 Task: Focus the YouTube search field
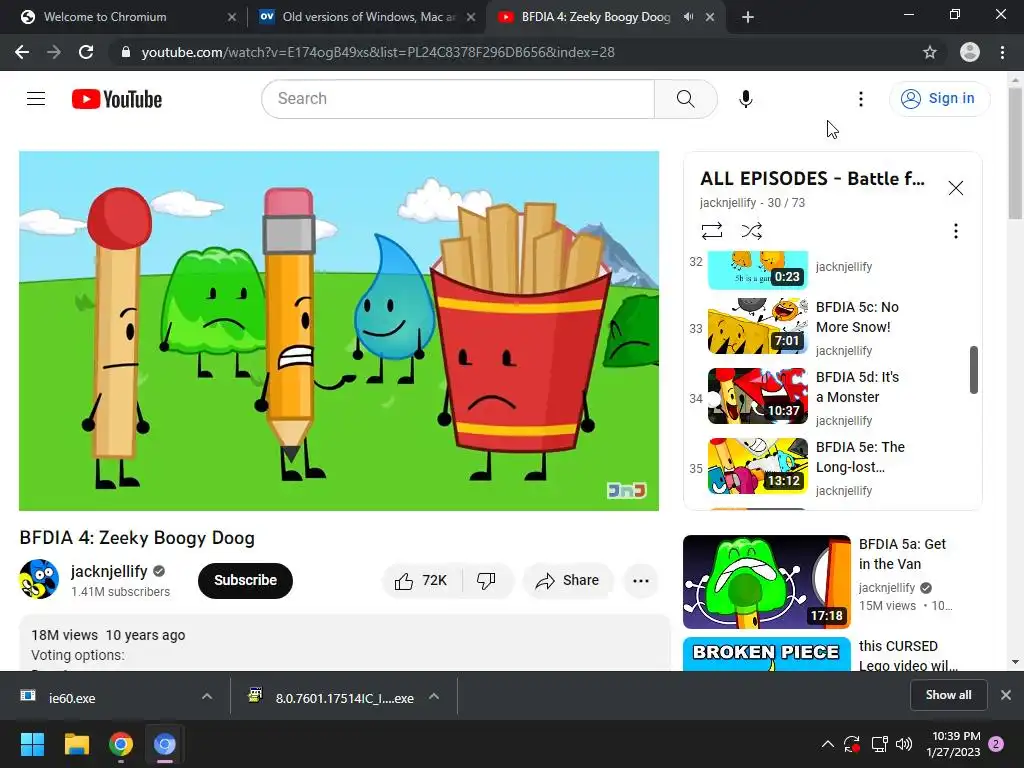click(458, 99)
